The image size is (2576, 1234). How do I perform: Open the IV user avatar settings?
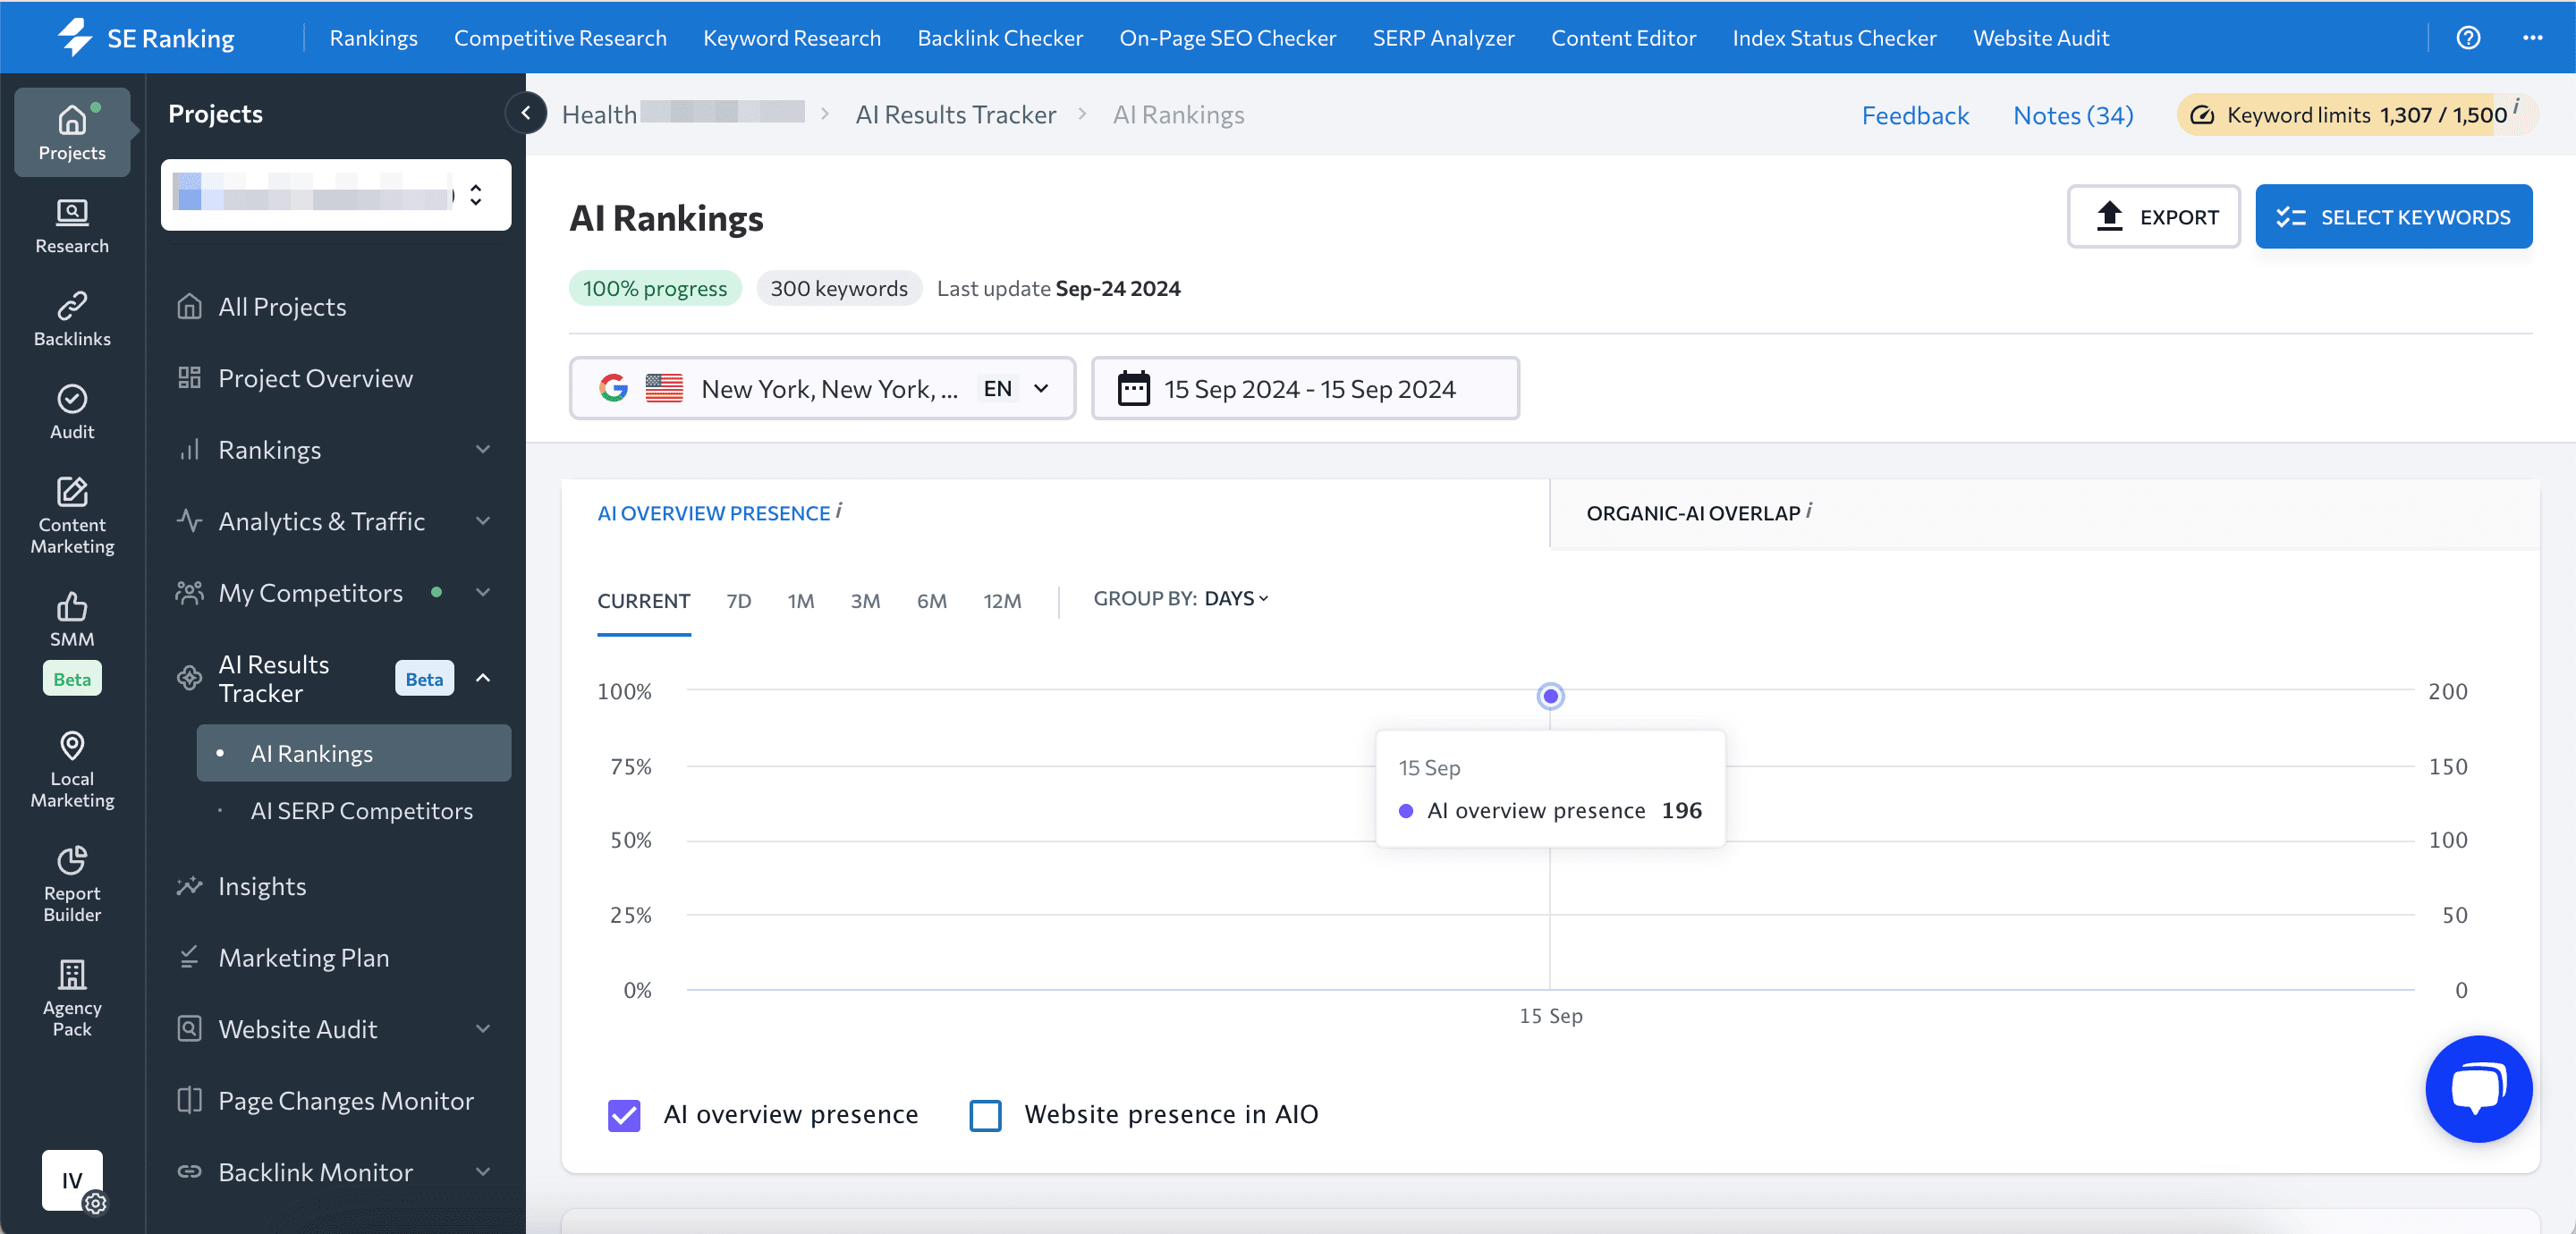(72, 1180)
